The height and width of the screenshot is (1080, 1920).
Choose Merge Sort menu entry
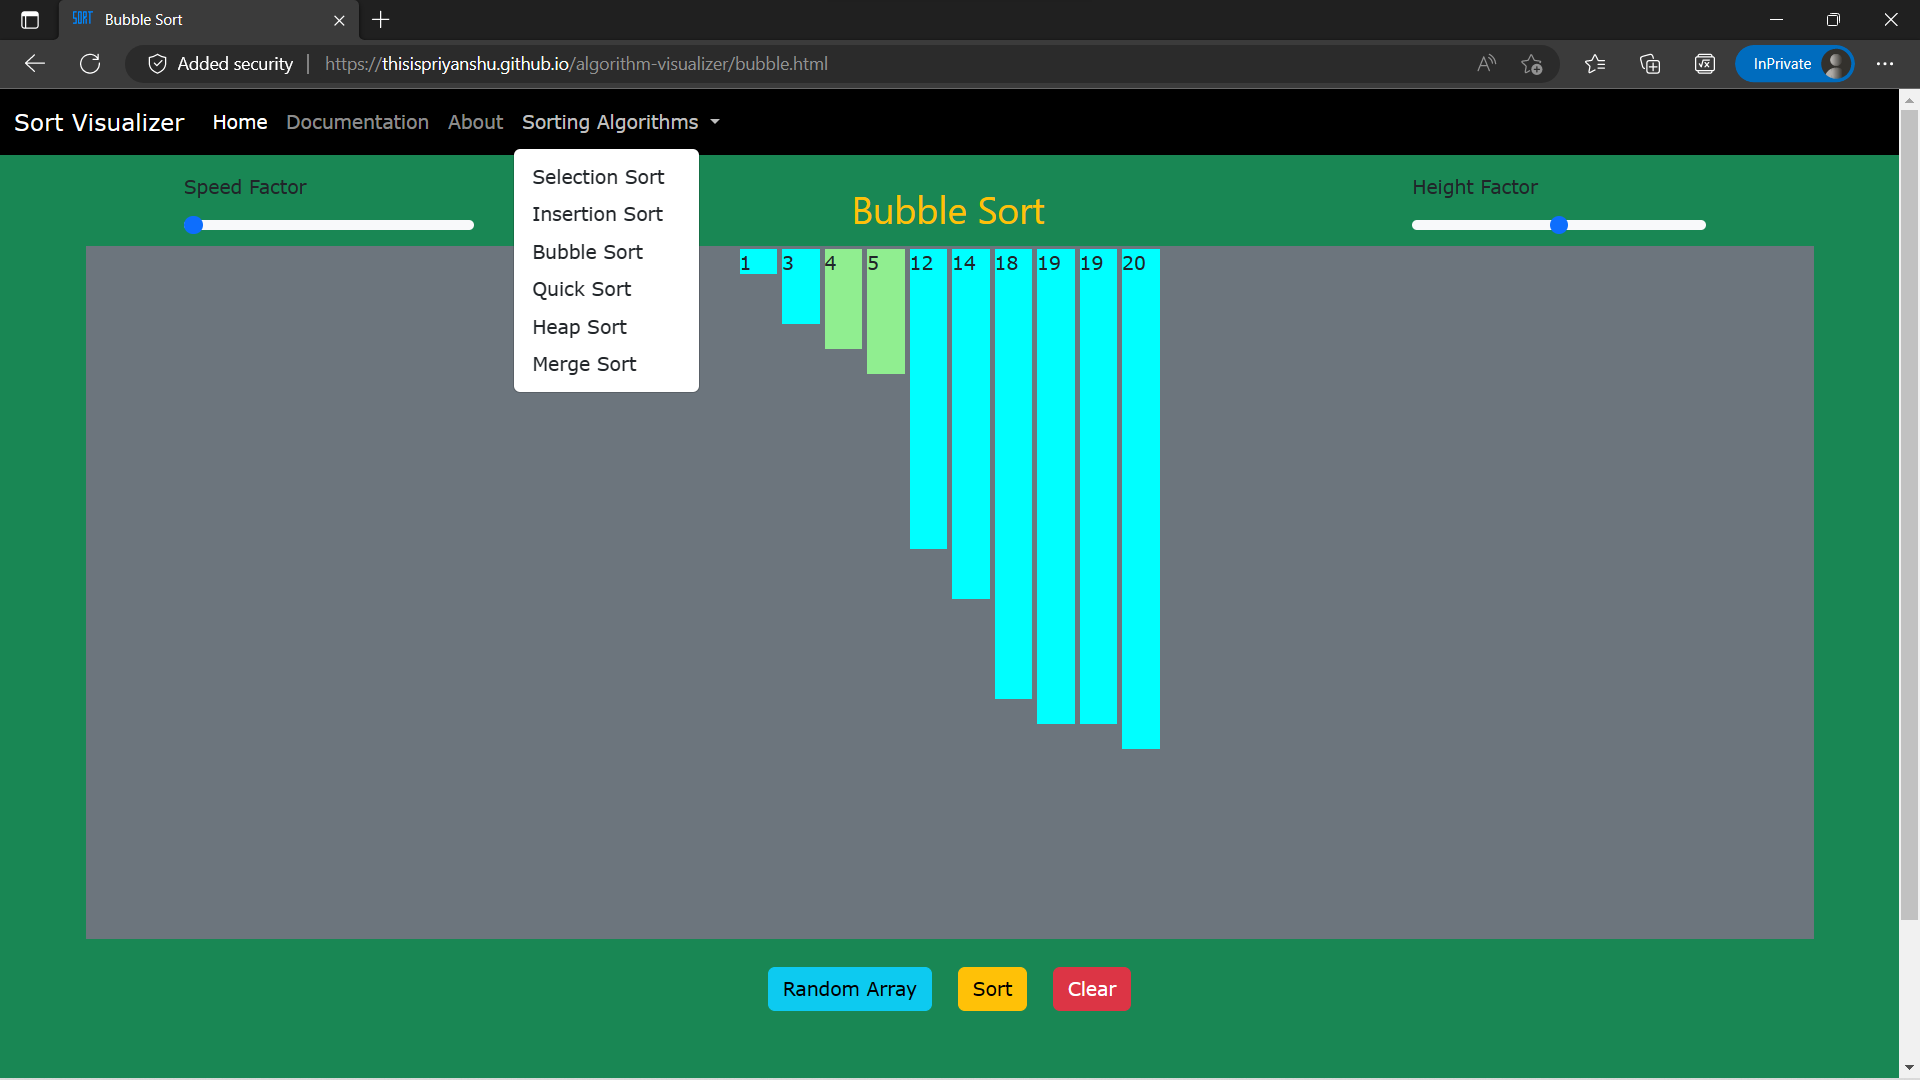[584, 364]
